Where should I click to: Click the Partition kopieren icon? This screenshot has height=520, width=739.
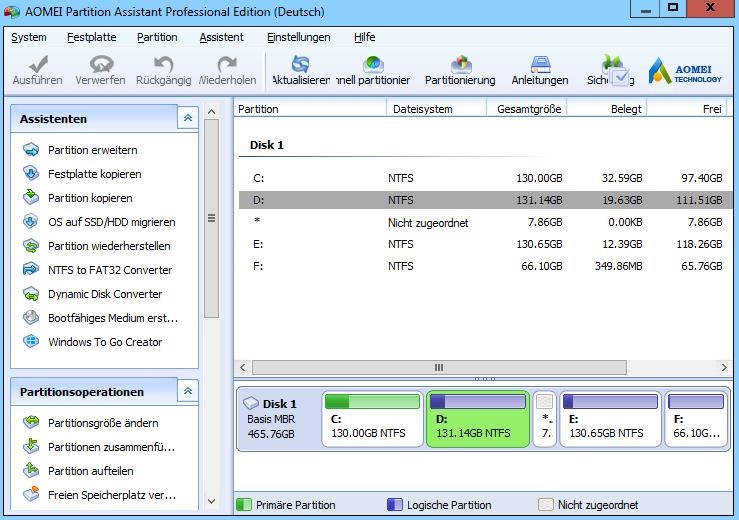click(31, 198)
